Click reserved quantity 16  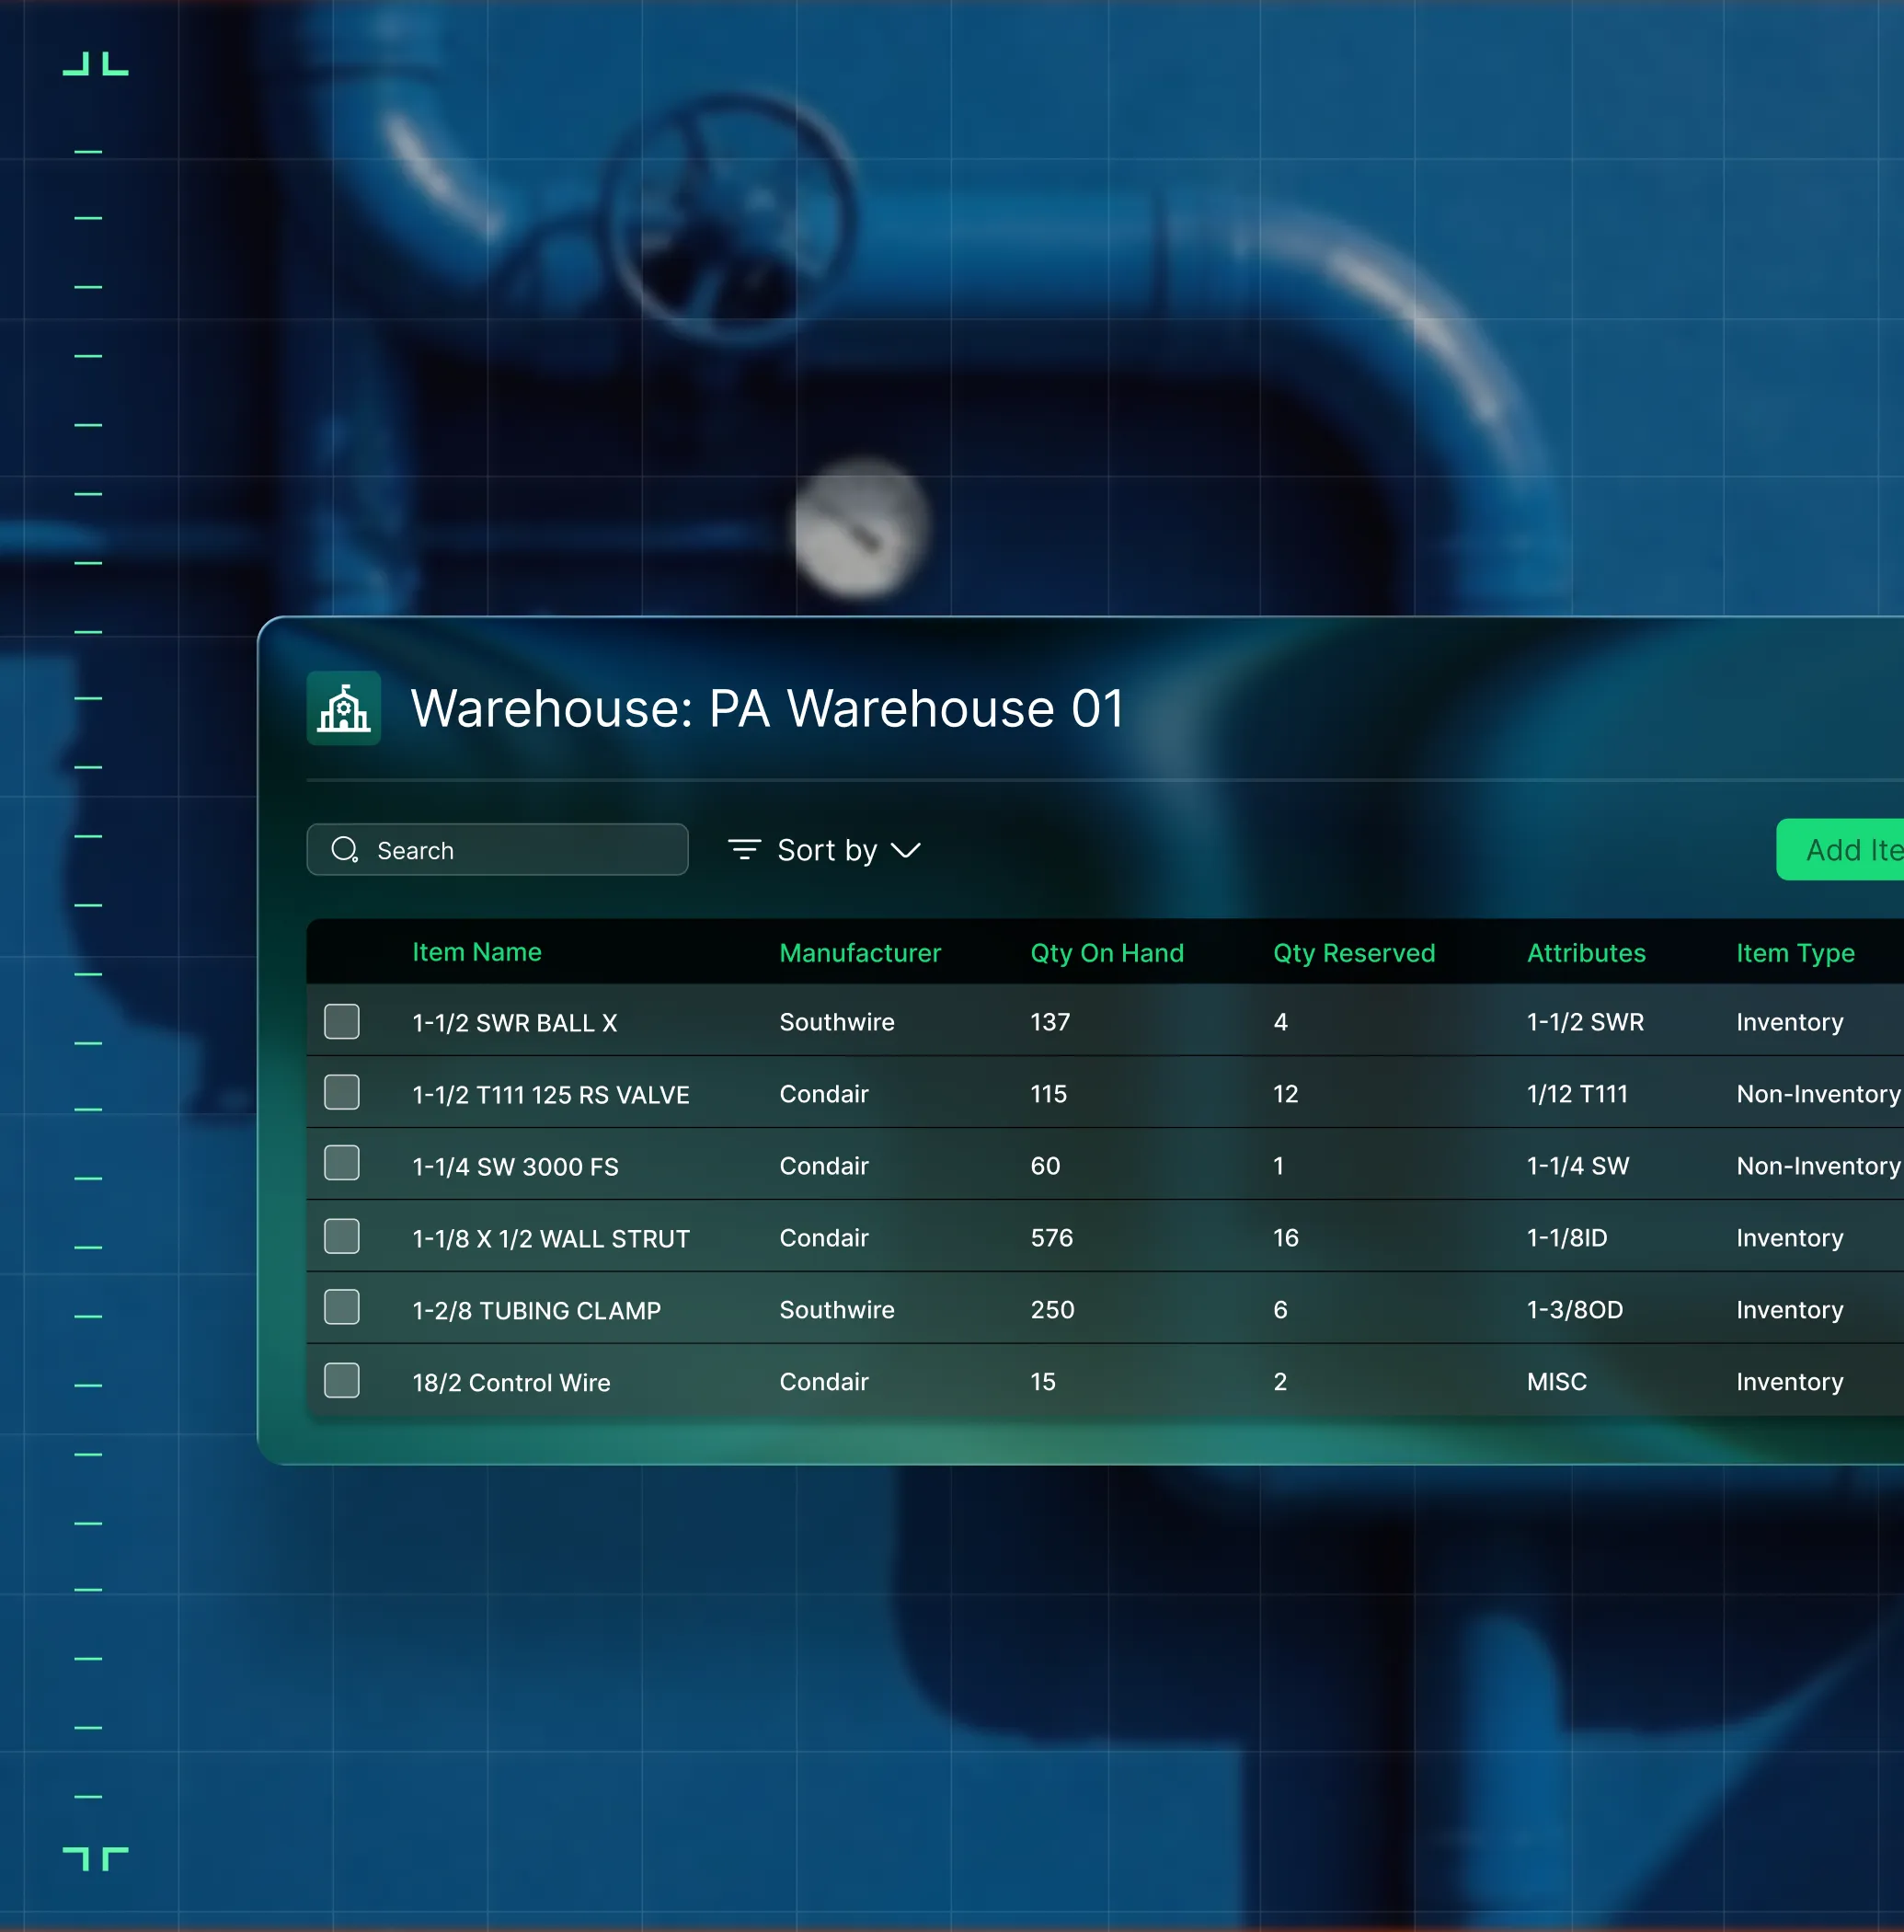pyautogui.click(x=1285, y=1238)
